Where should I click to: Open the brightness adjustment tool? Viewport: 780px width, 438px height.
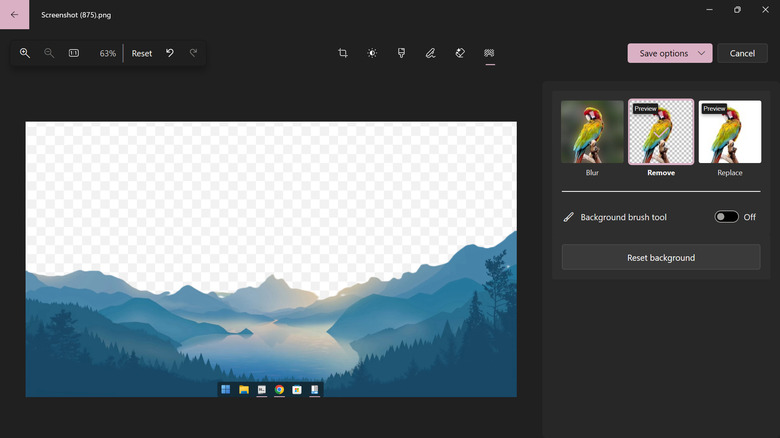click(x=372, y=53)
